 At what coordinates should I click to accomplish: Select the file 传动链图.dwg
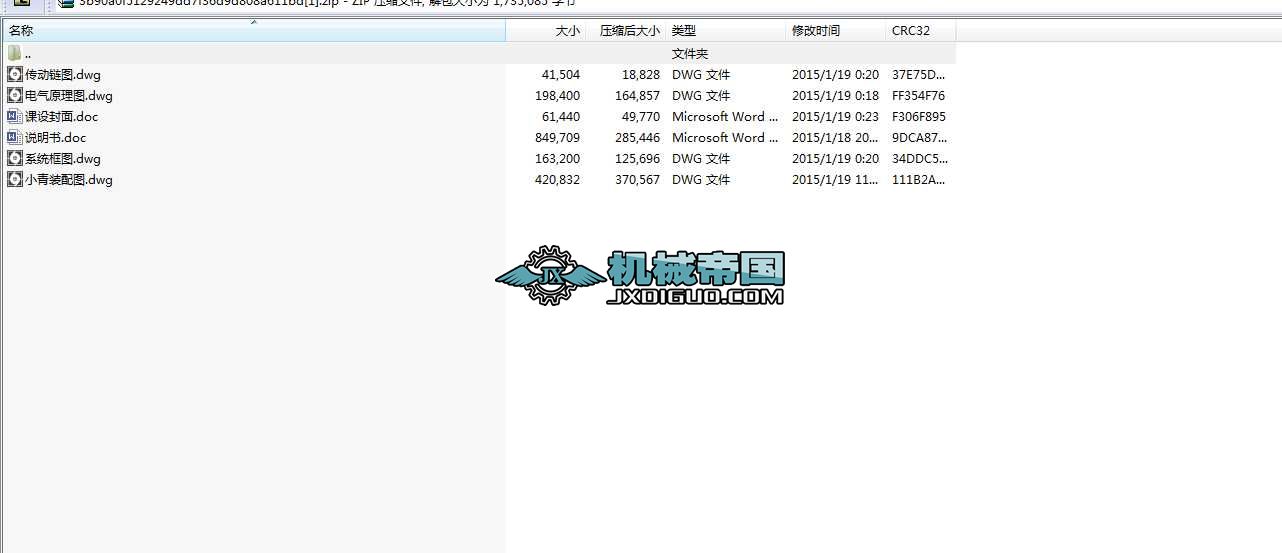[63, 75]
